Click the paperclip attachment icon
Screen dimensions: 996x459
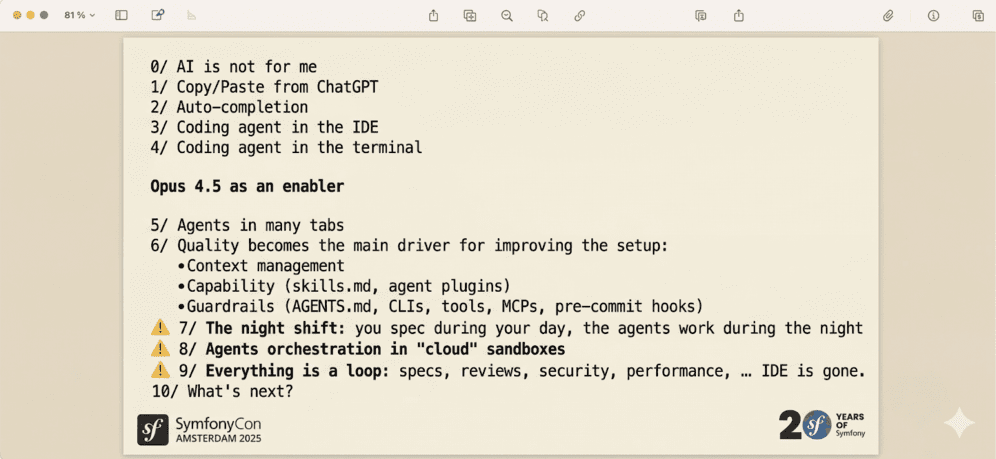(x=887, y=16)
